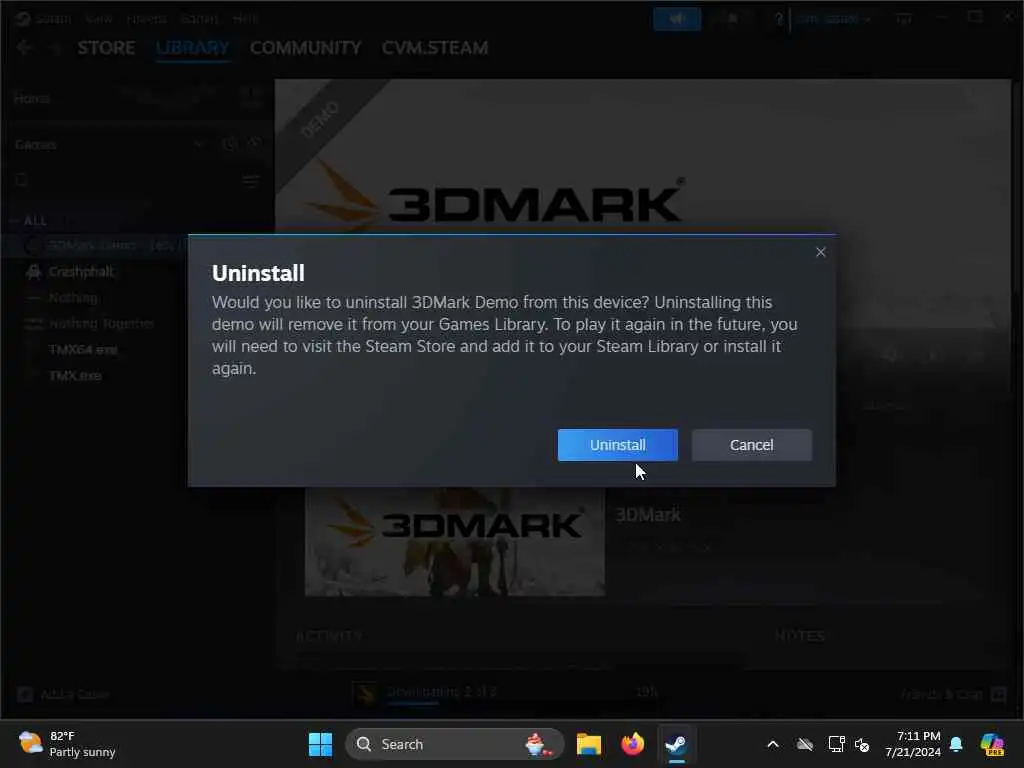The image size is (1024, 768).
Task: Select TMX.exe in the game list
Action: pos(75,376)
